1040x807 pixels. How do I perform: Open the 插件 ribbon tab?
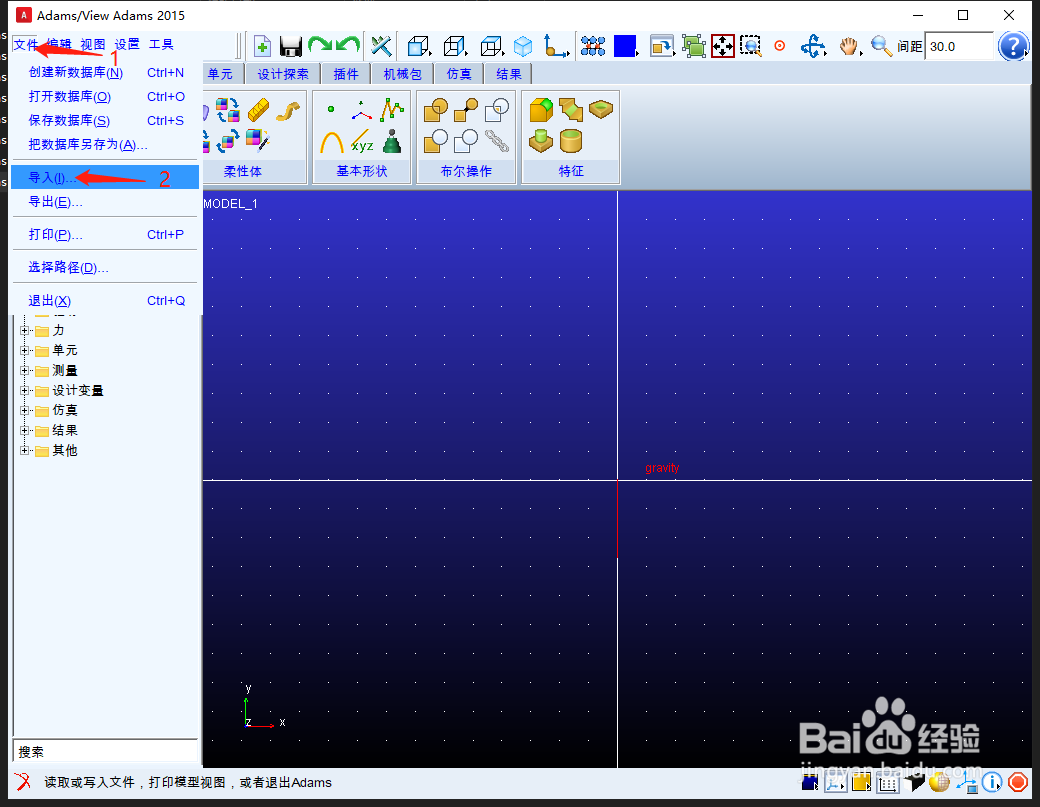click(x=346, y=74)
